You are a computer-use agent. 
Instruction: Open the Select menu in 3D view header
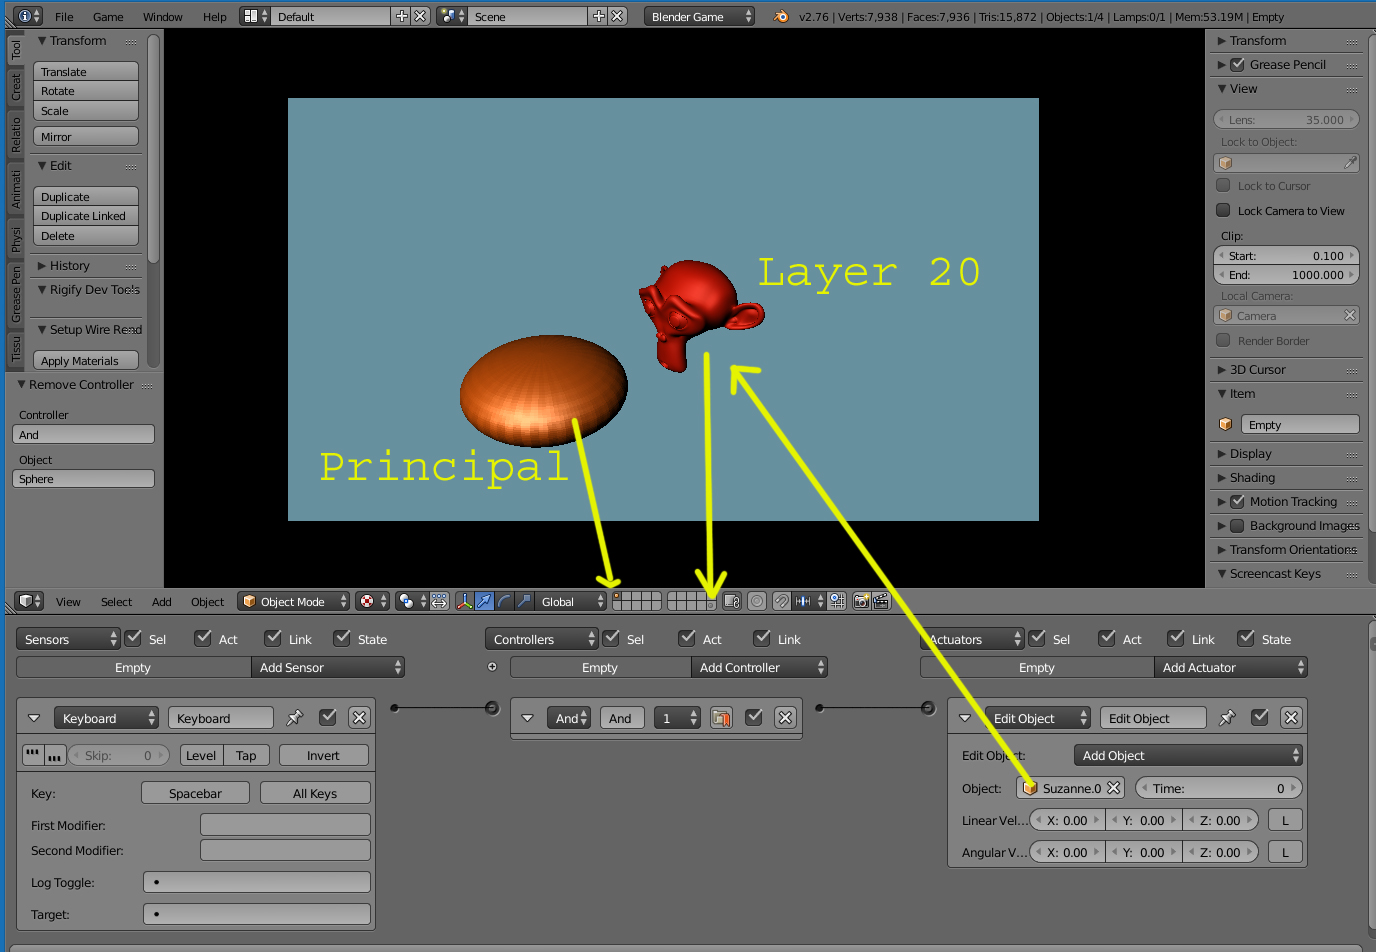[116, 602]
